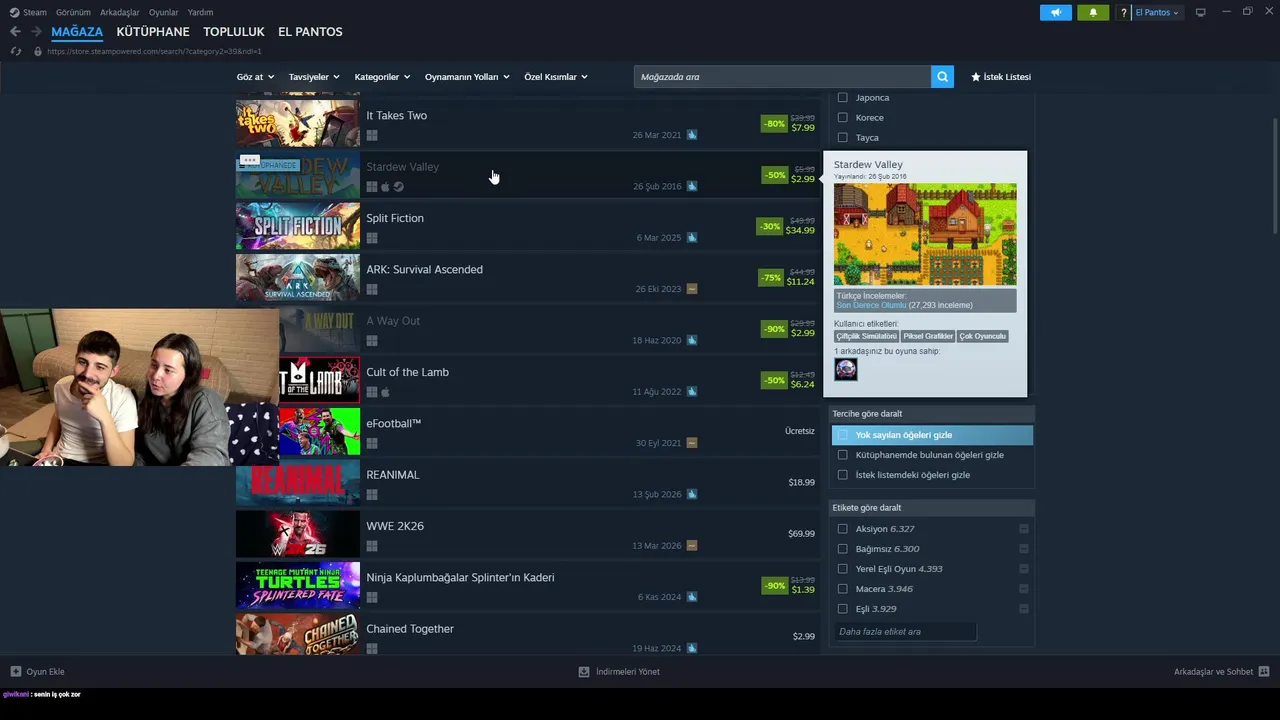The image size is (1280, 720).
Task: Switch to the KÜTÜPHANE tab
Action: tap(153, 32)
